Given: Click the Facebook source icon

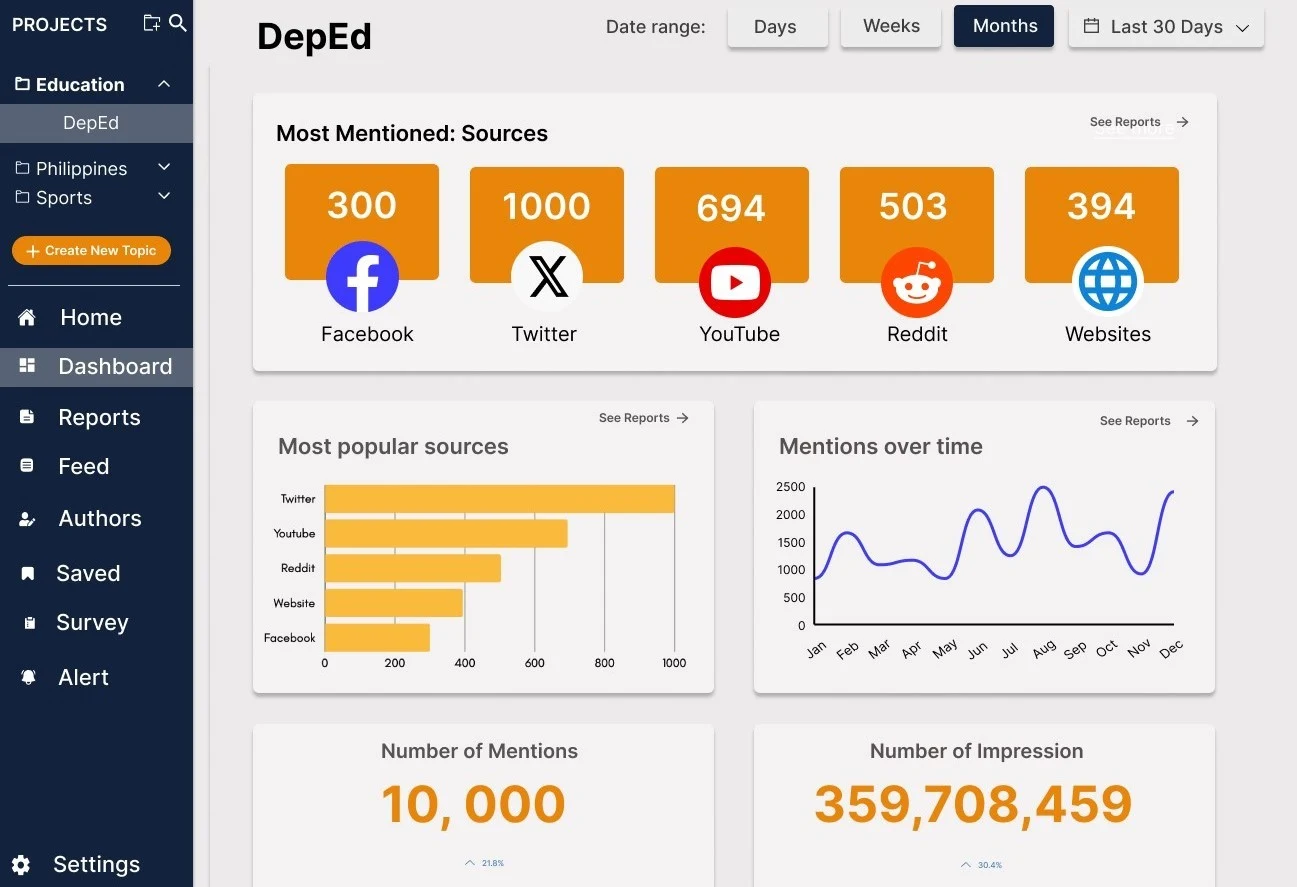Looking at the screenshot, I should coord(362,277).
